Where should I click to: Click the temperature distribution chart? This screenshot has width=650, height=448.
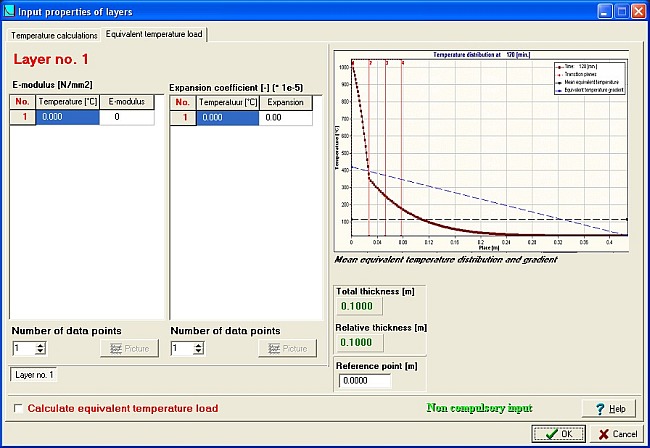tap(481, 151)
